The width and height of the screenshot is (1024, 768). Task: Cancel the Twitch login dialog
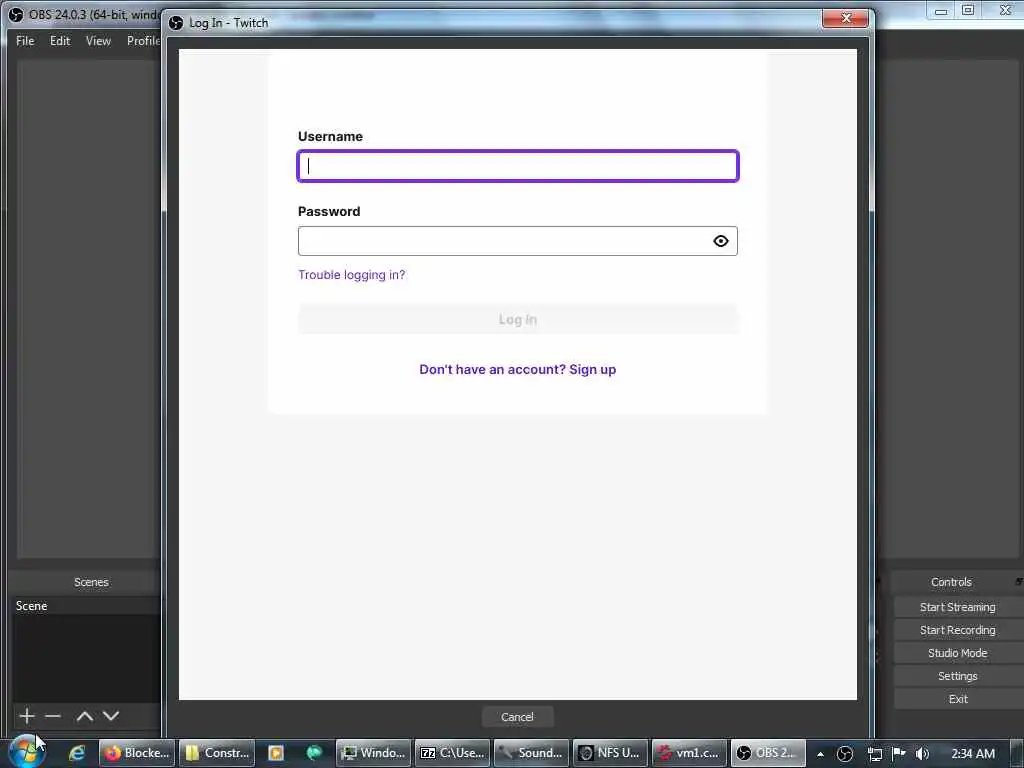[x=517, y=717]
